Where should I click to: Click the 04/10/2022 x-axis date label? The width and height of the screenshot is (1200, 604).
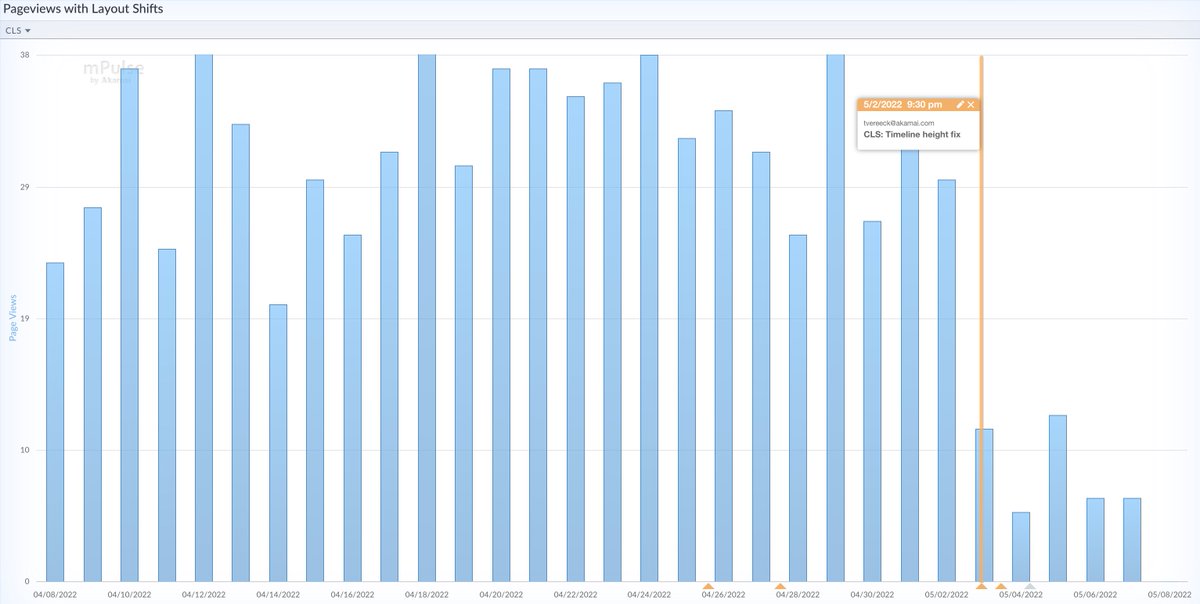129,594
